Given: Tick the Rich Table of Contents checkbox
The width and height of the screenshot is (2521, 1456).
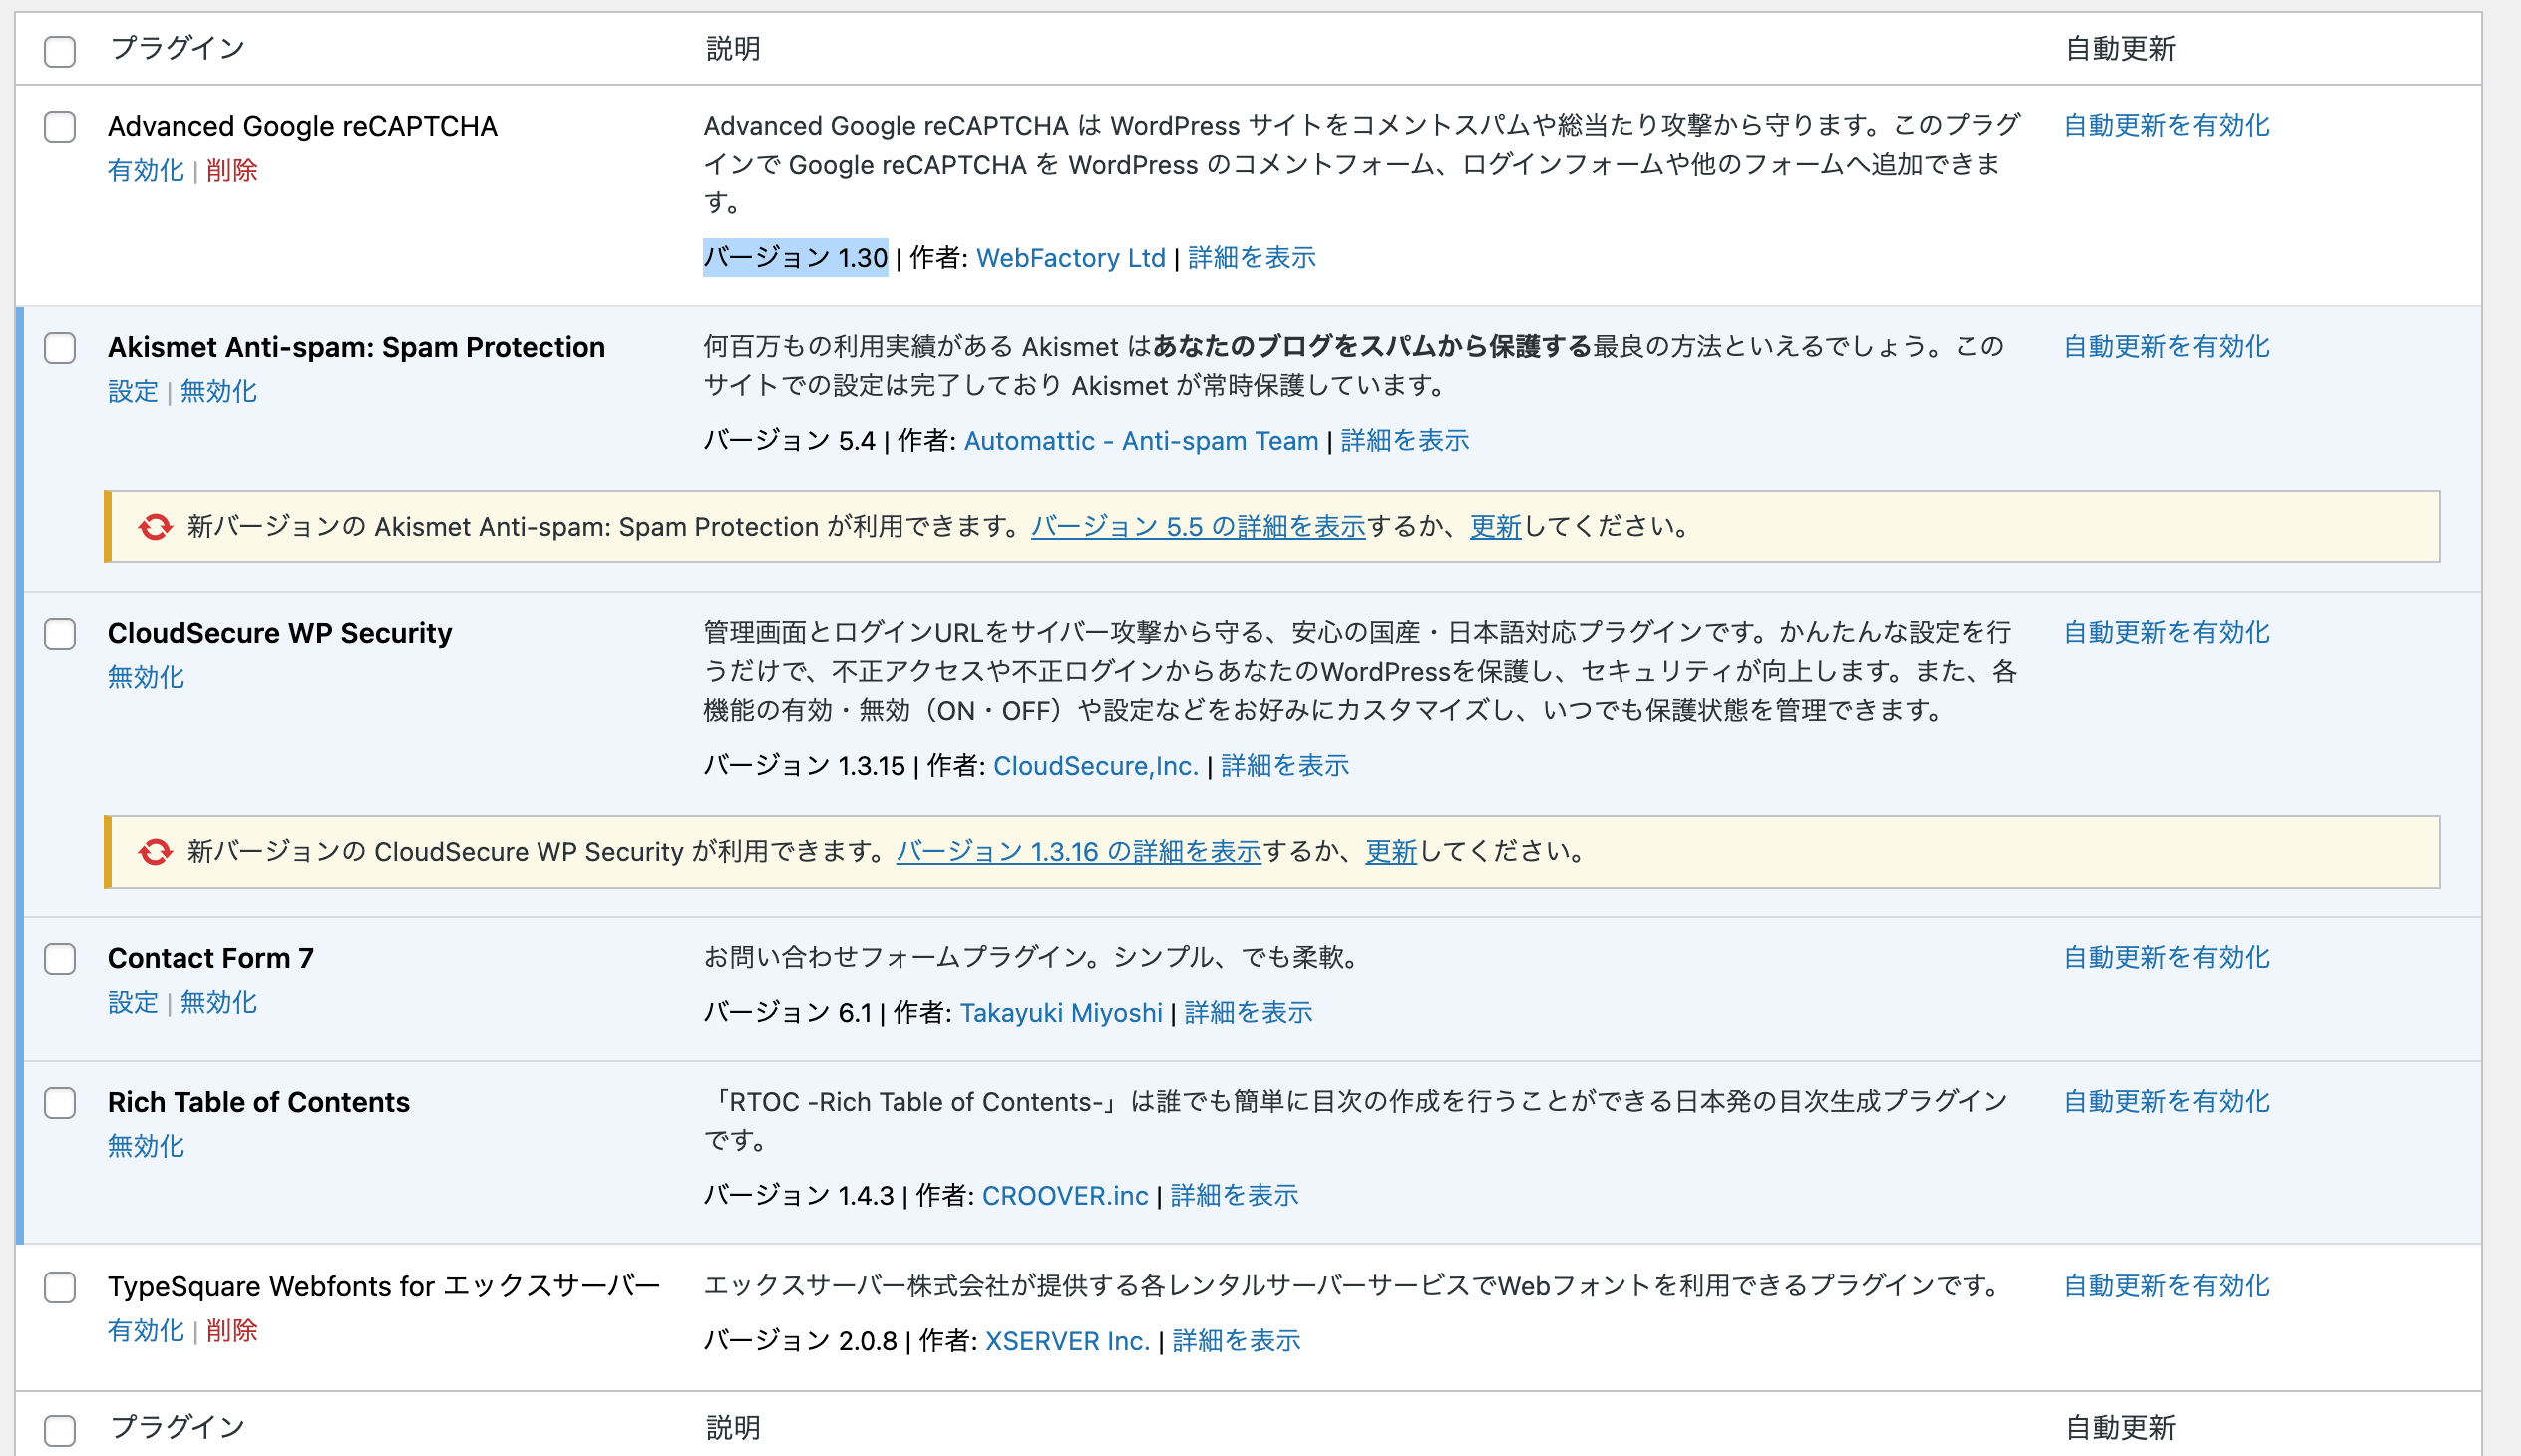Looking at the screenshot, I should [60, 1103].
